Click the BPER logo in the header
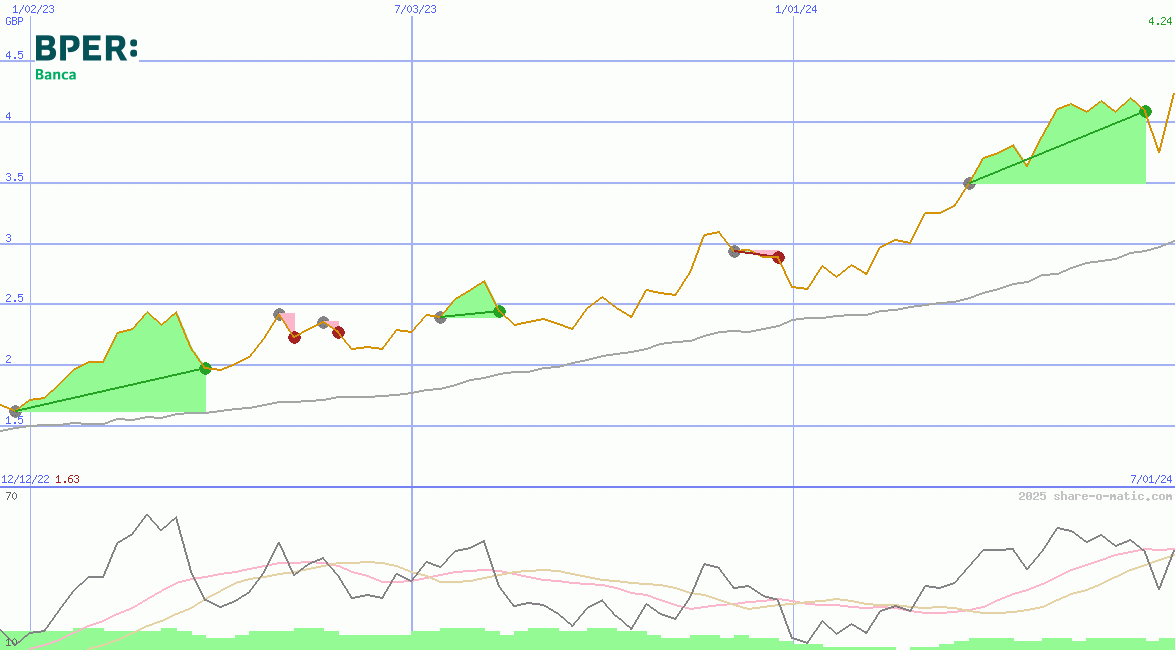This screenshot has width=1175, height=650. pos(86,48)
